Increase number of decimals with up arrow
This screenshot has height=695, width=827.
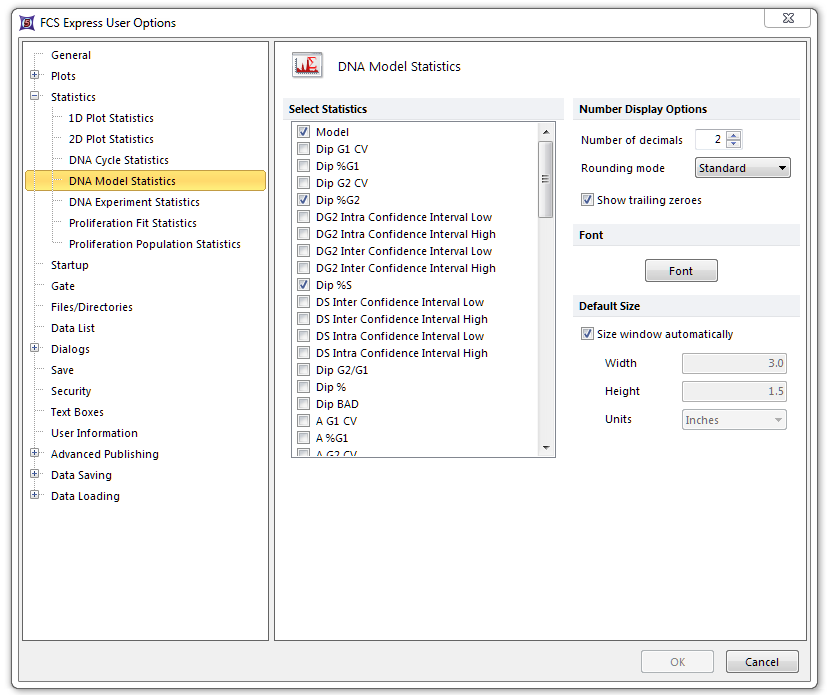(x=734, y=136)
